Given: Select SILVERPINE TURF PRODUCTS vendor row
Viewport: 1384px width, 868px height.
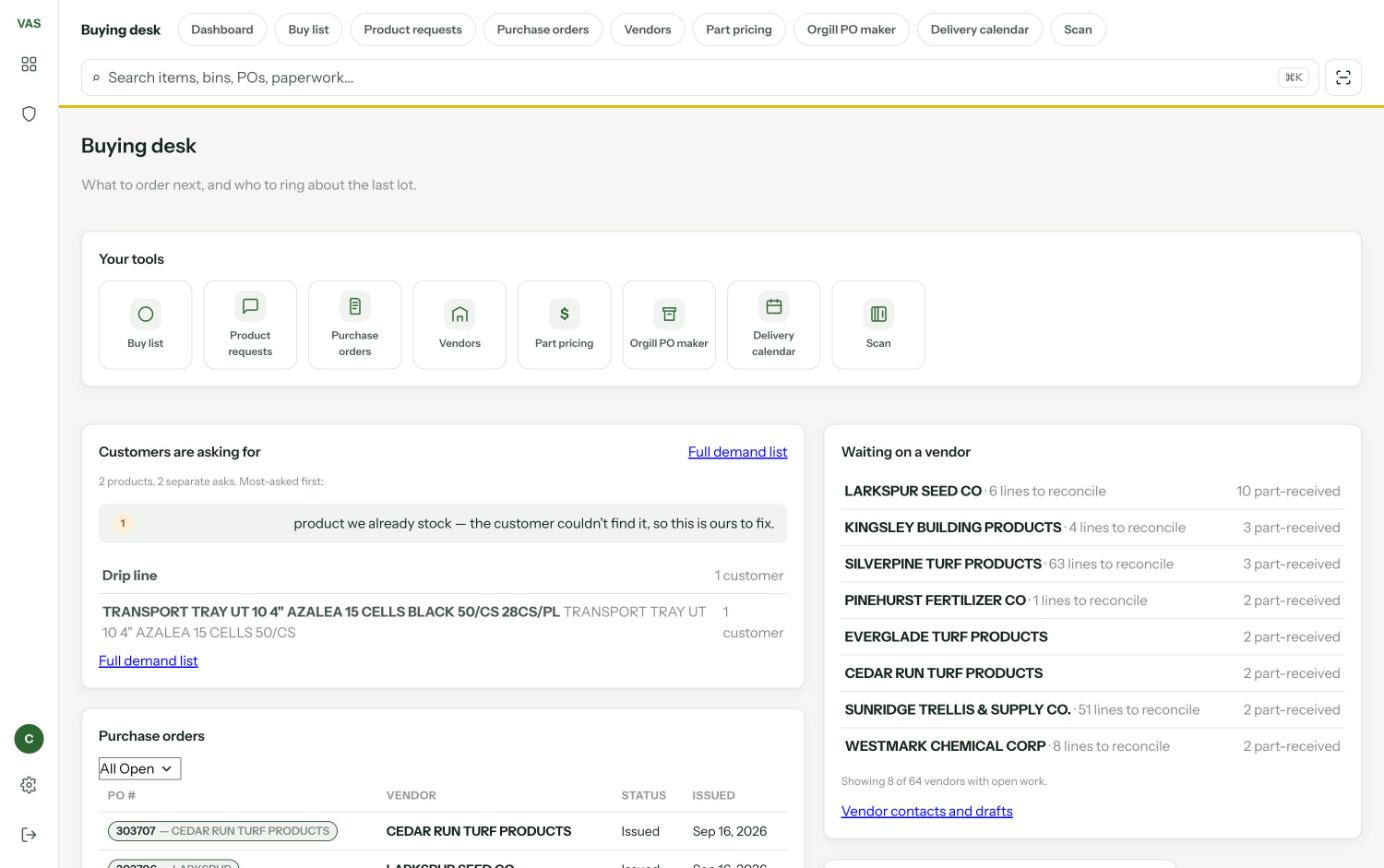Looking at the screenshot, I should (x=1092, y=564).
